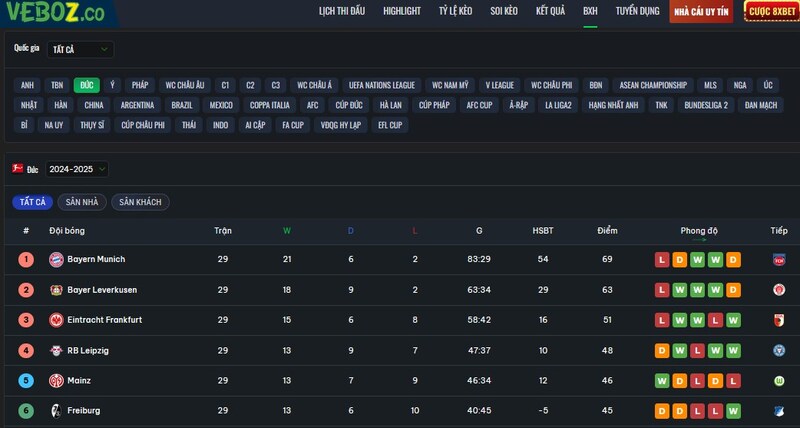
Task: Open the LỊCH THI ĐẤU menu
Action: click(342, 11)
